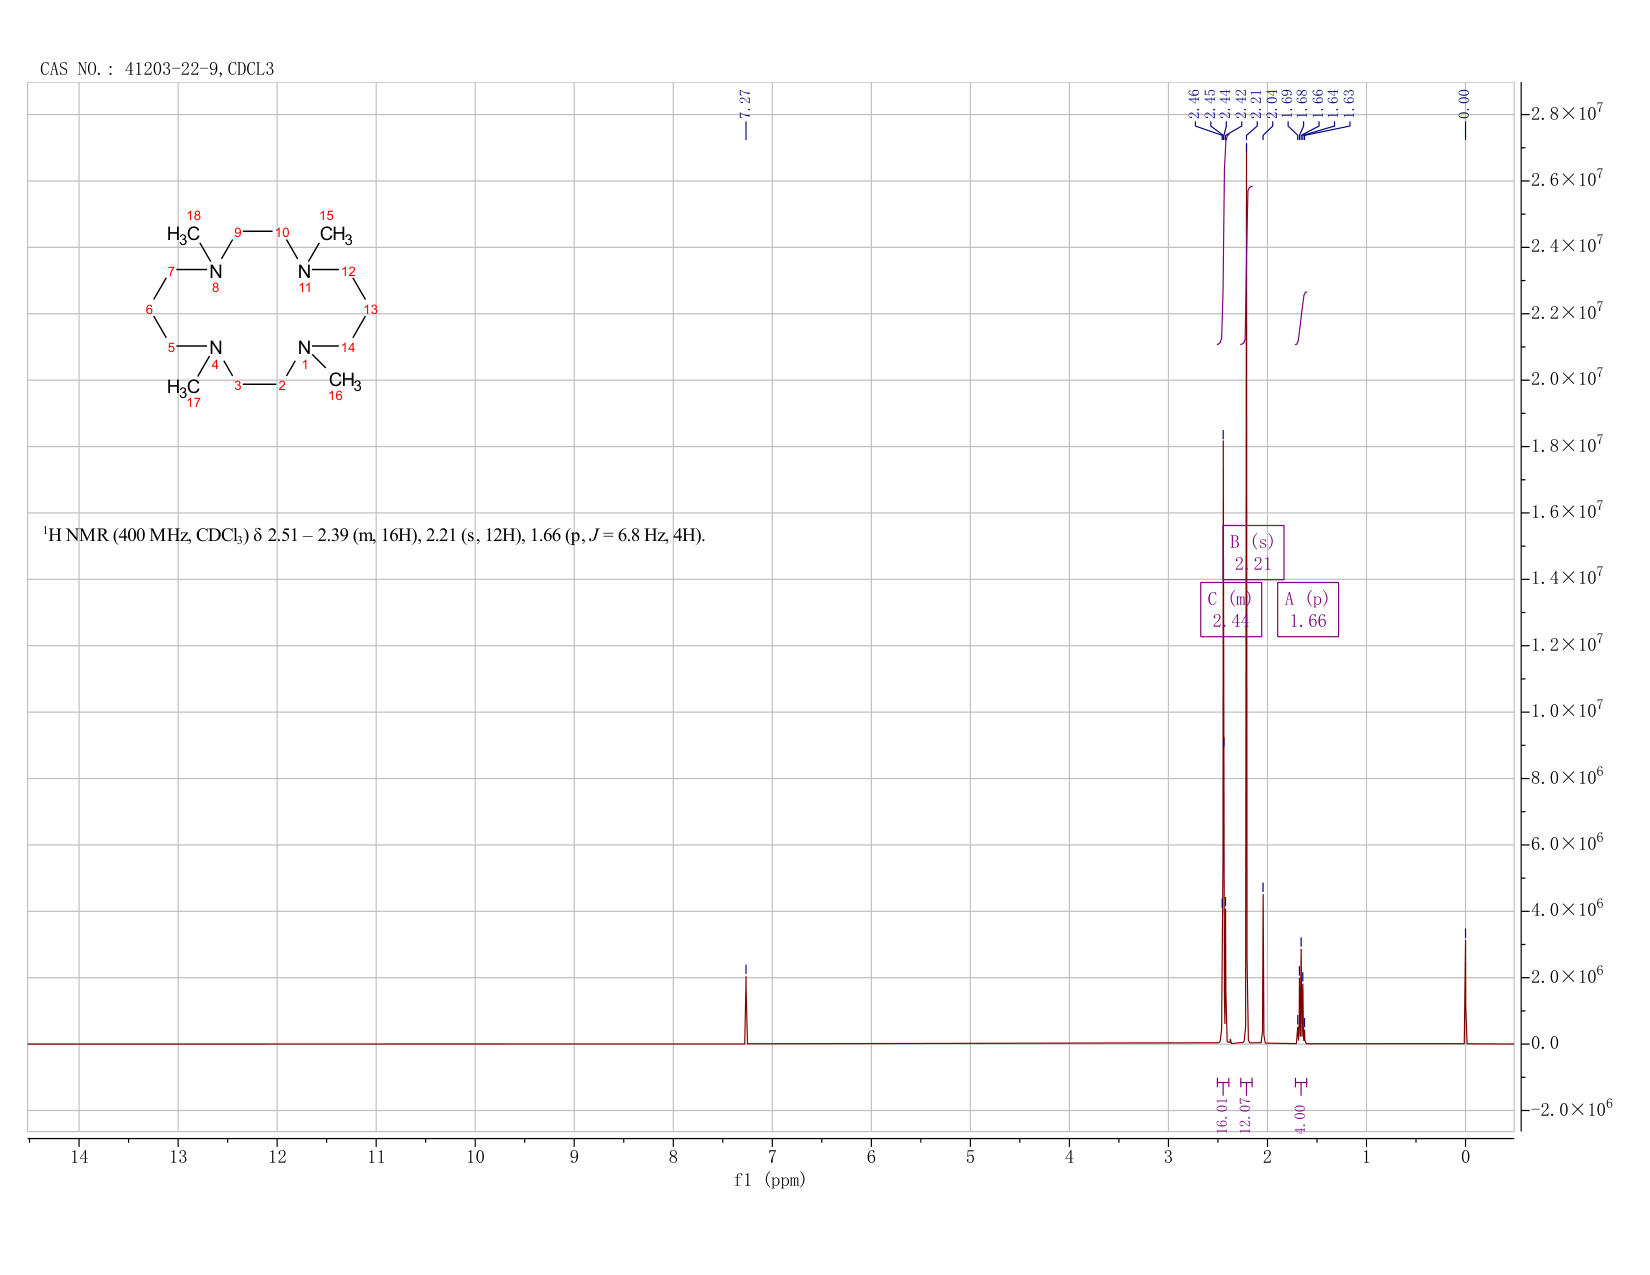
Task: Click nitrogen atom N4 in structure
Action: [215, 347]
